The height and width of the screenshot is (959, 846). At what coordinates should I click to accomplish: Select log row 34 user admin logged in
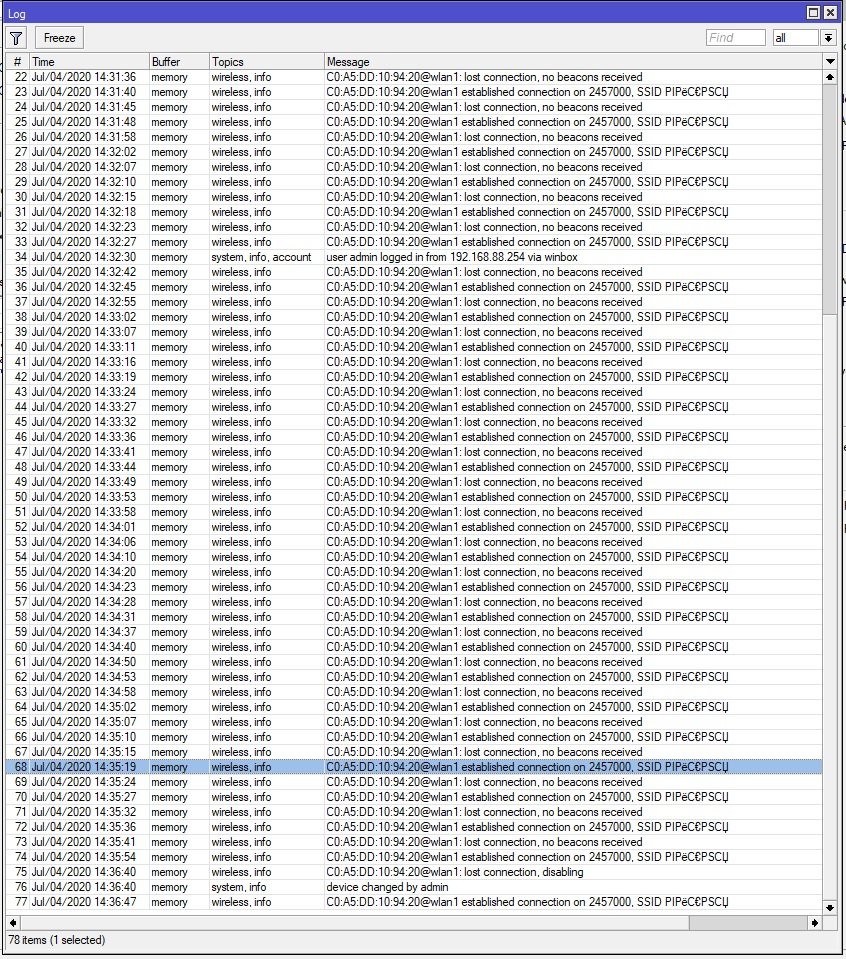[x=414, y=257]
